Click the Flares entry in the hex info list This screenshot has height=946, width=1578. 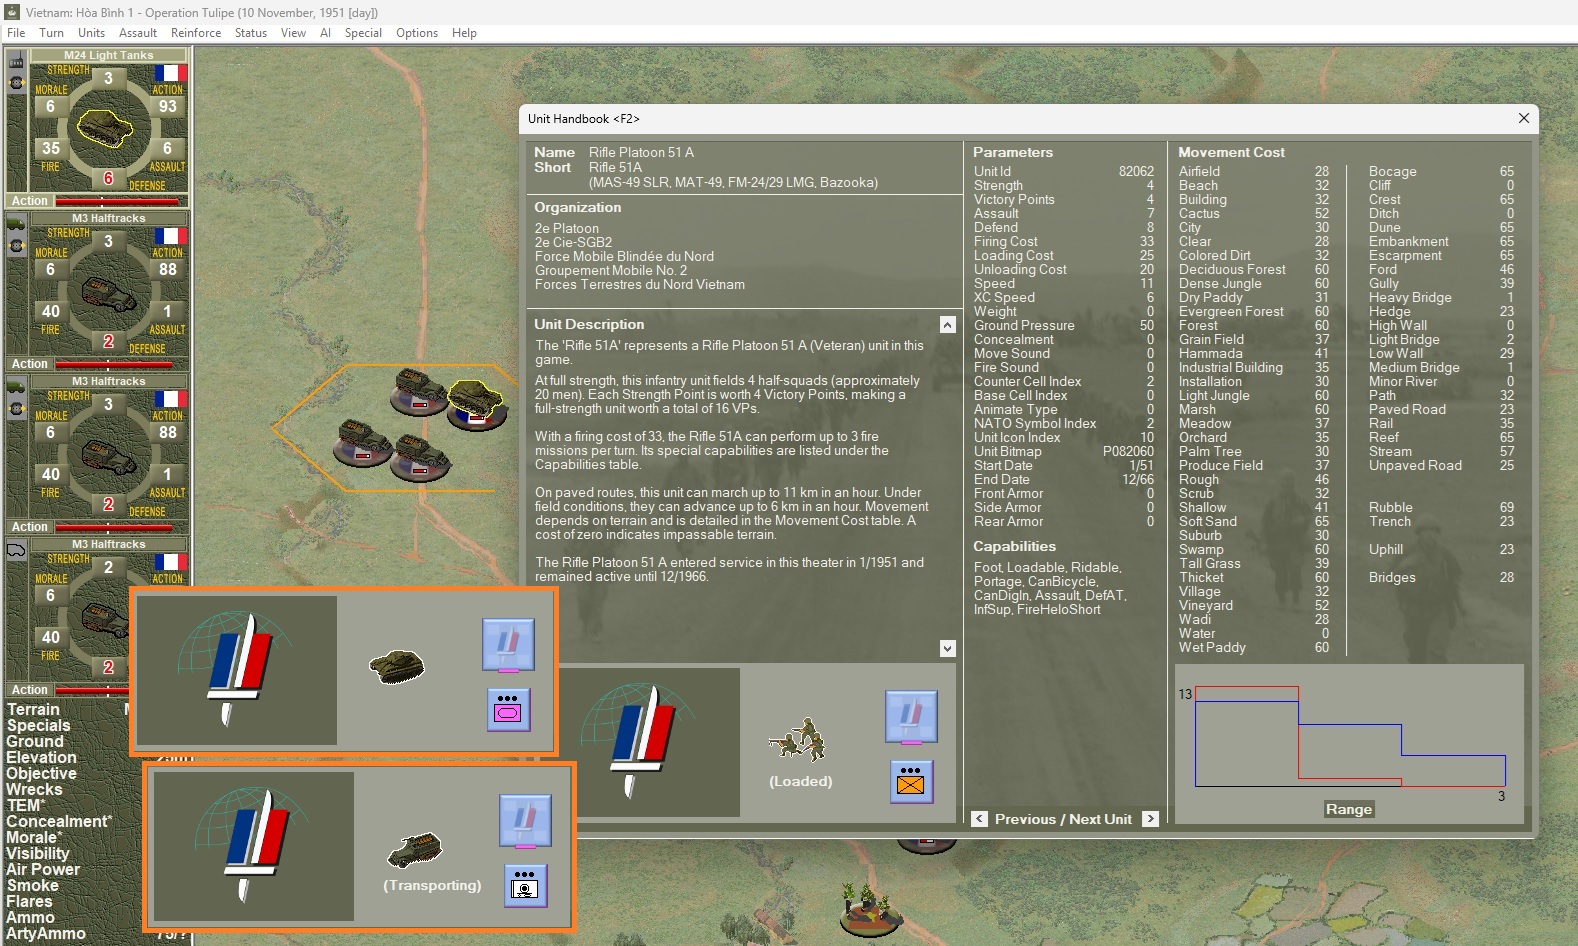point(29,901)
